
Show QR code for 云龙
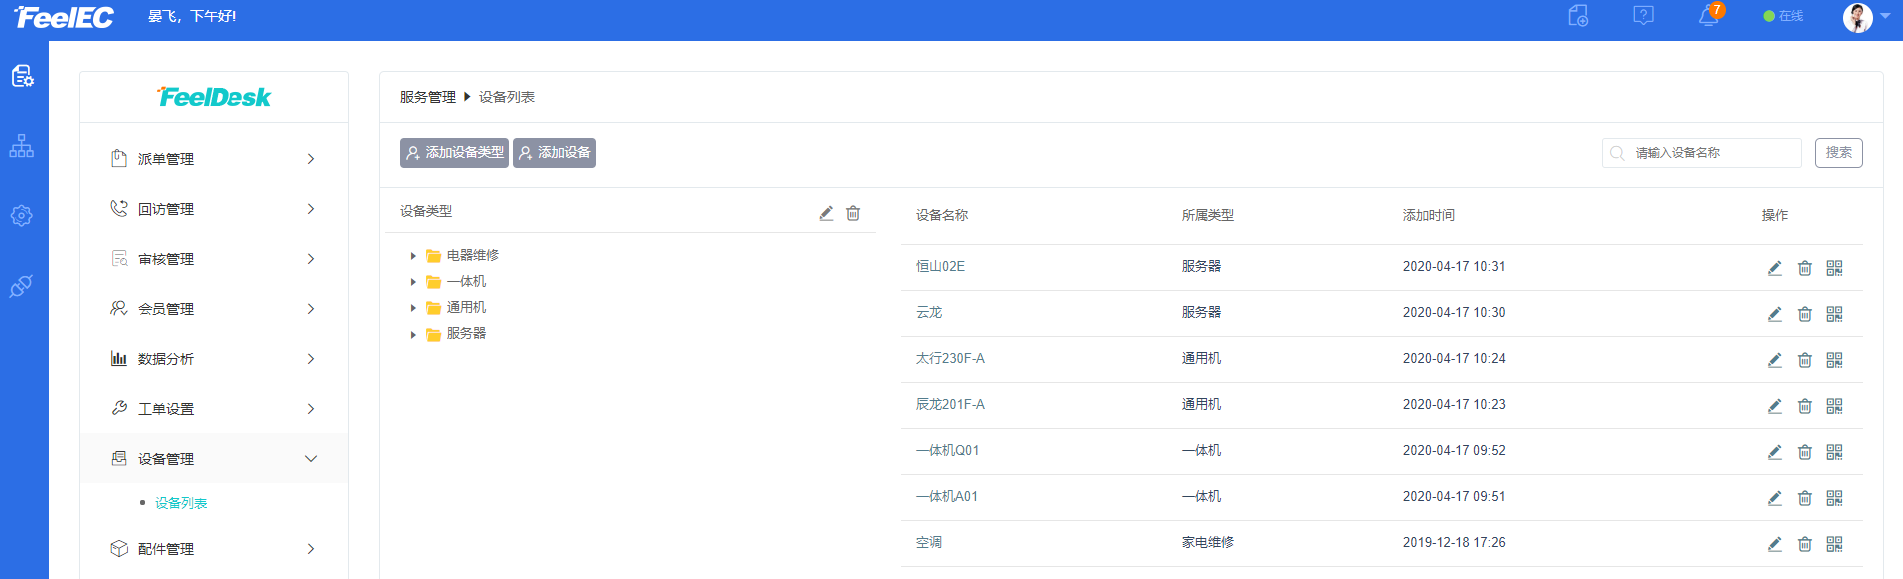[x=1834, y=314]
